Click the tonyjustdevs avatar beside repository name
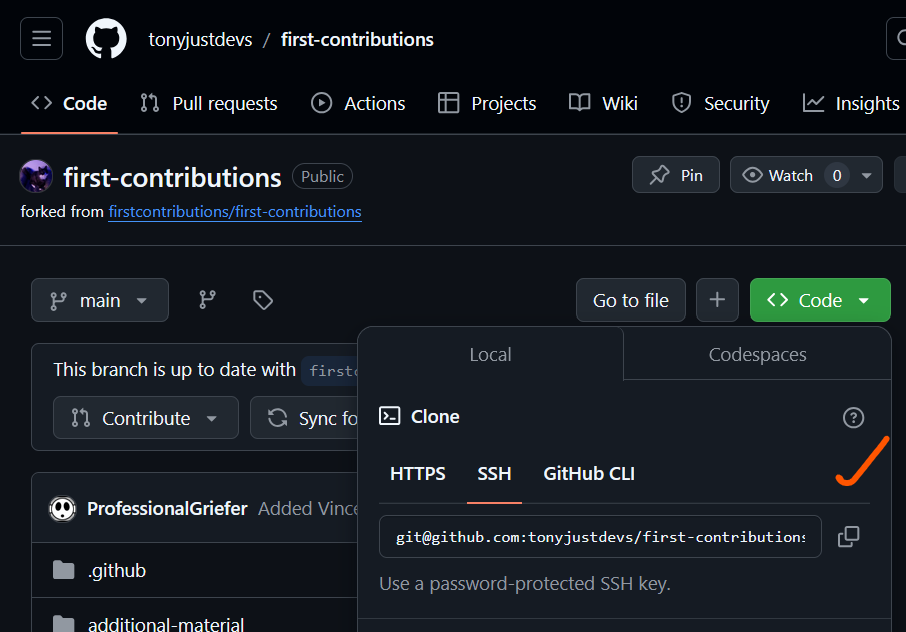906x632 pixels. pyautogui.click(x=36, y=176)
